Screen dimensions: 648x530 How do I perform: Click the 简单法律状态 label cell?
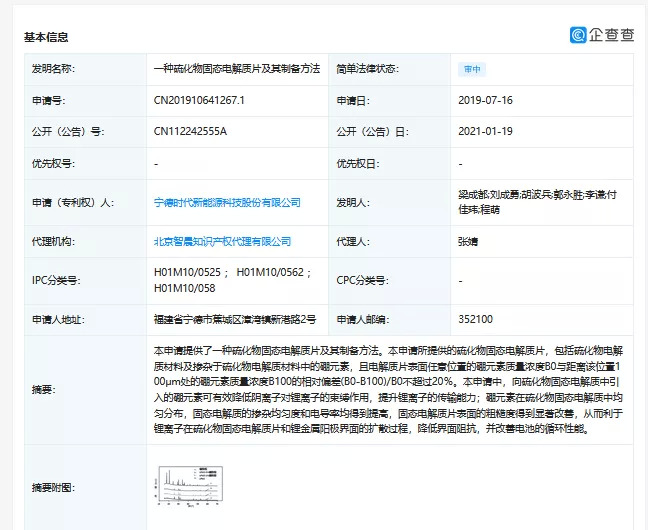[x=367, y=69]
